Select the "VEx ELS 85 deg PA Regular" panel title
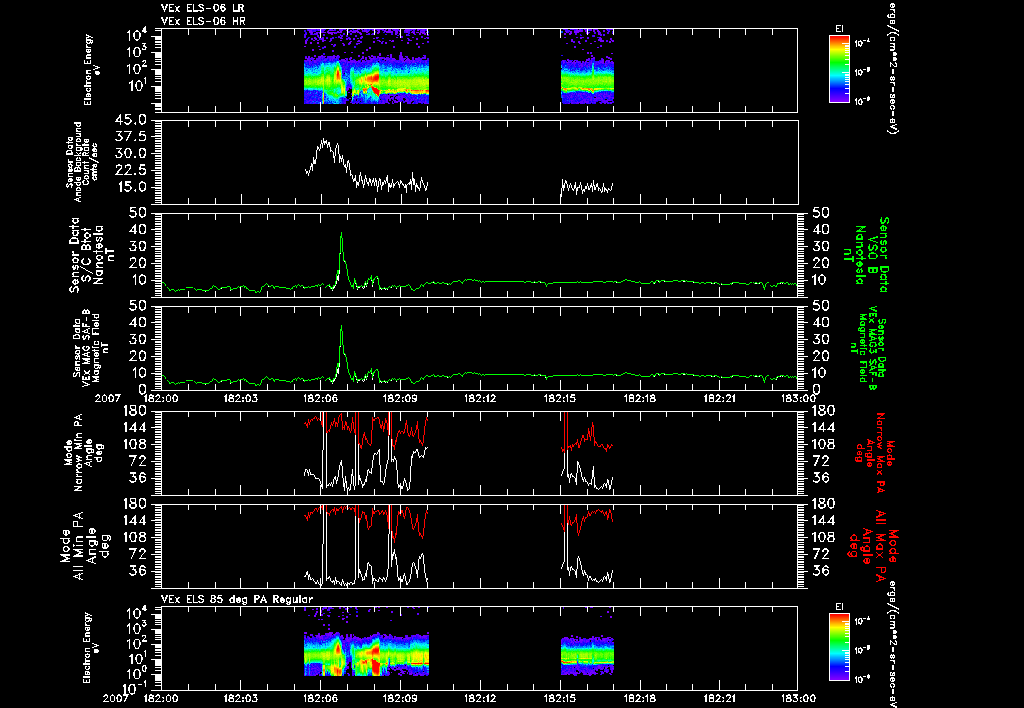1024x708 pixels. point(237,599)
